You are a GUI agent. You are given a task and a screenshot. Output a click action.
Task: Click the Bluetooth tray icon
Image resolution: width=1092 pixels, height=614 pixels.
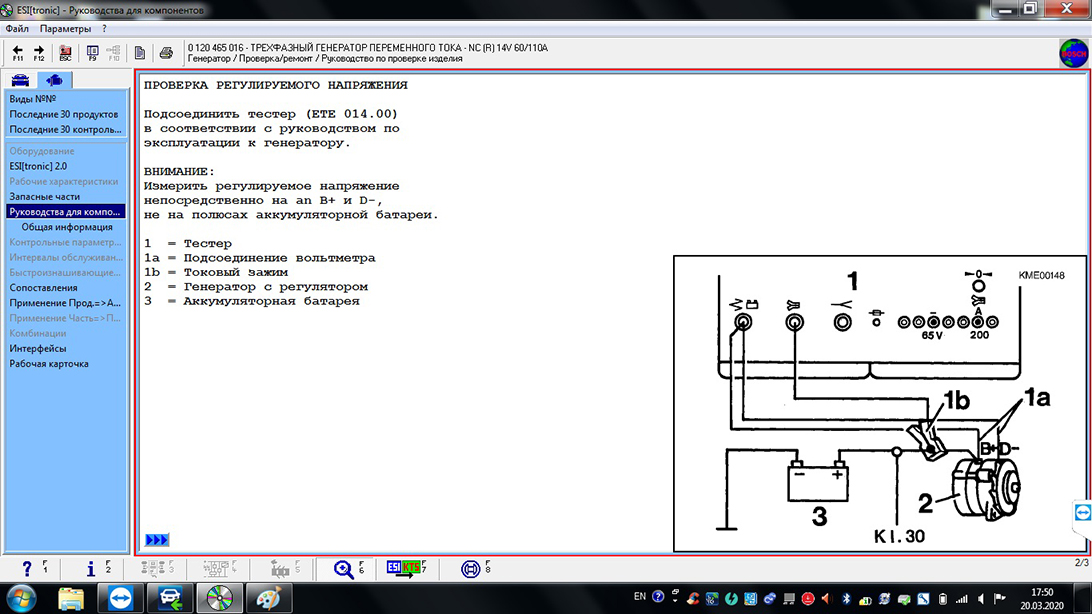click(846, 598)
